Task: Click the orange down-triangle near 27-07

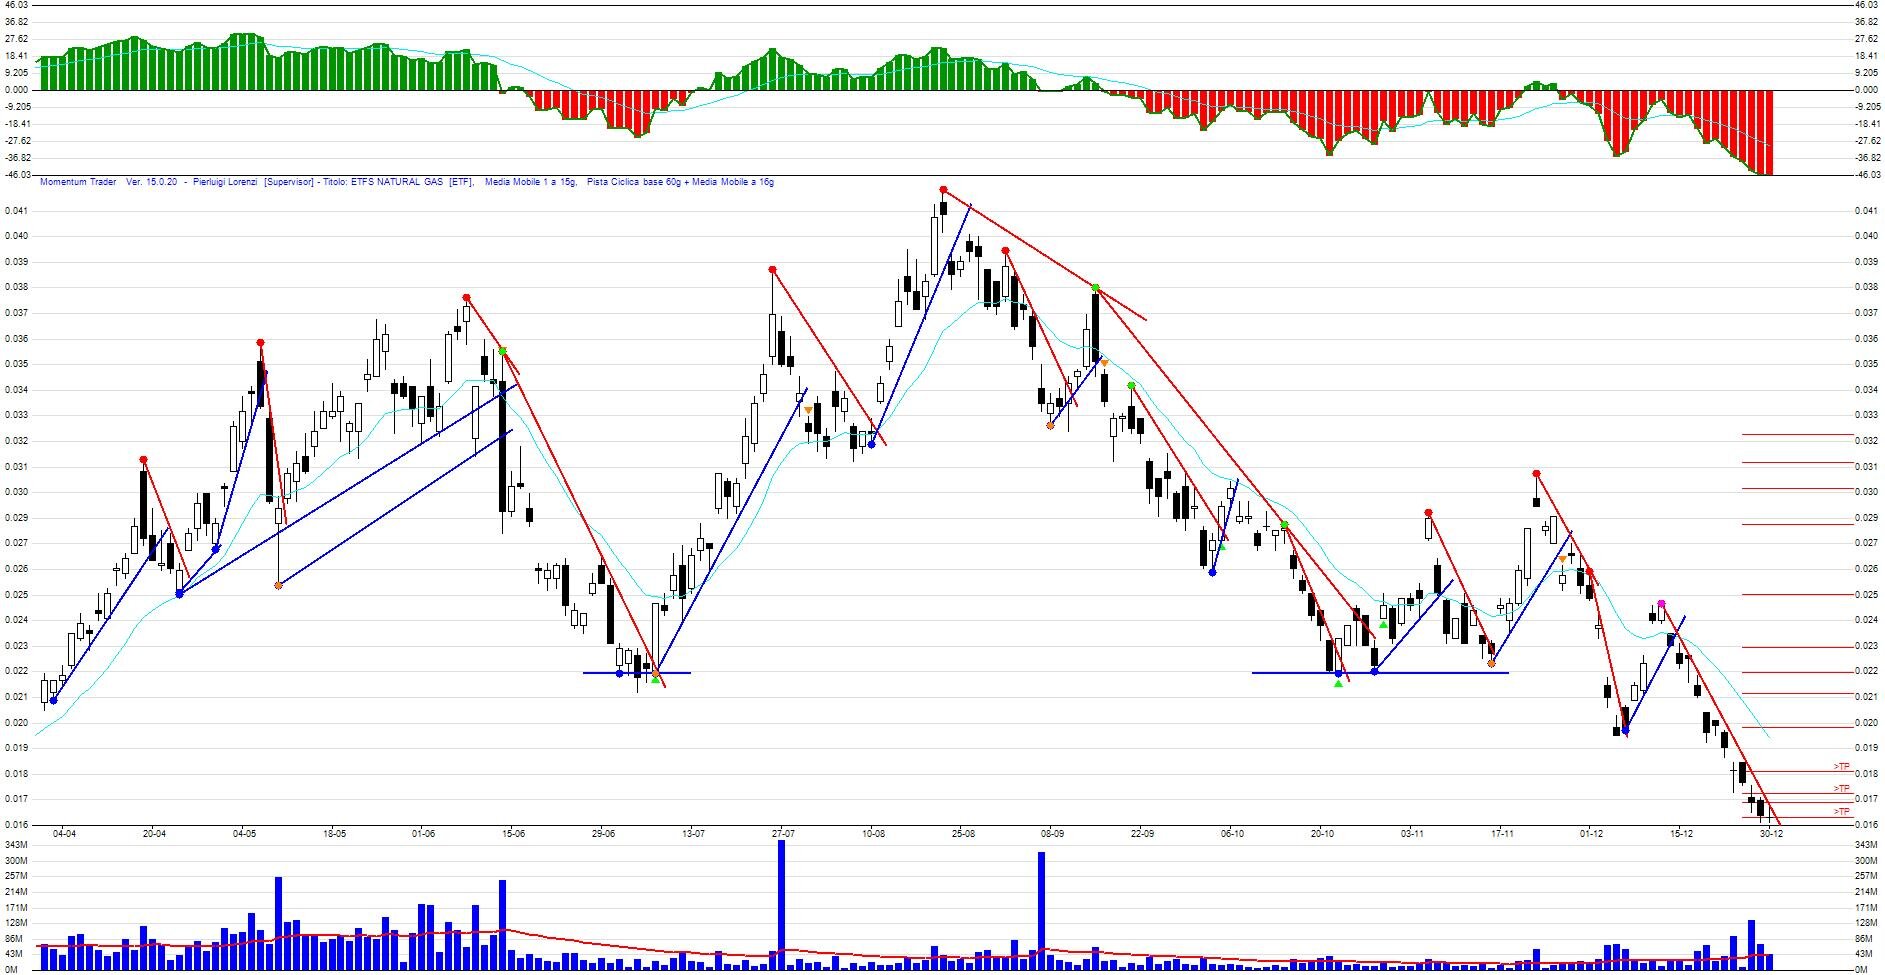Action: 808,410
